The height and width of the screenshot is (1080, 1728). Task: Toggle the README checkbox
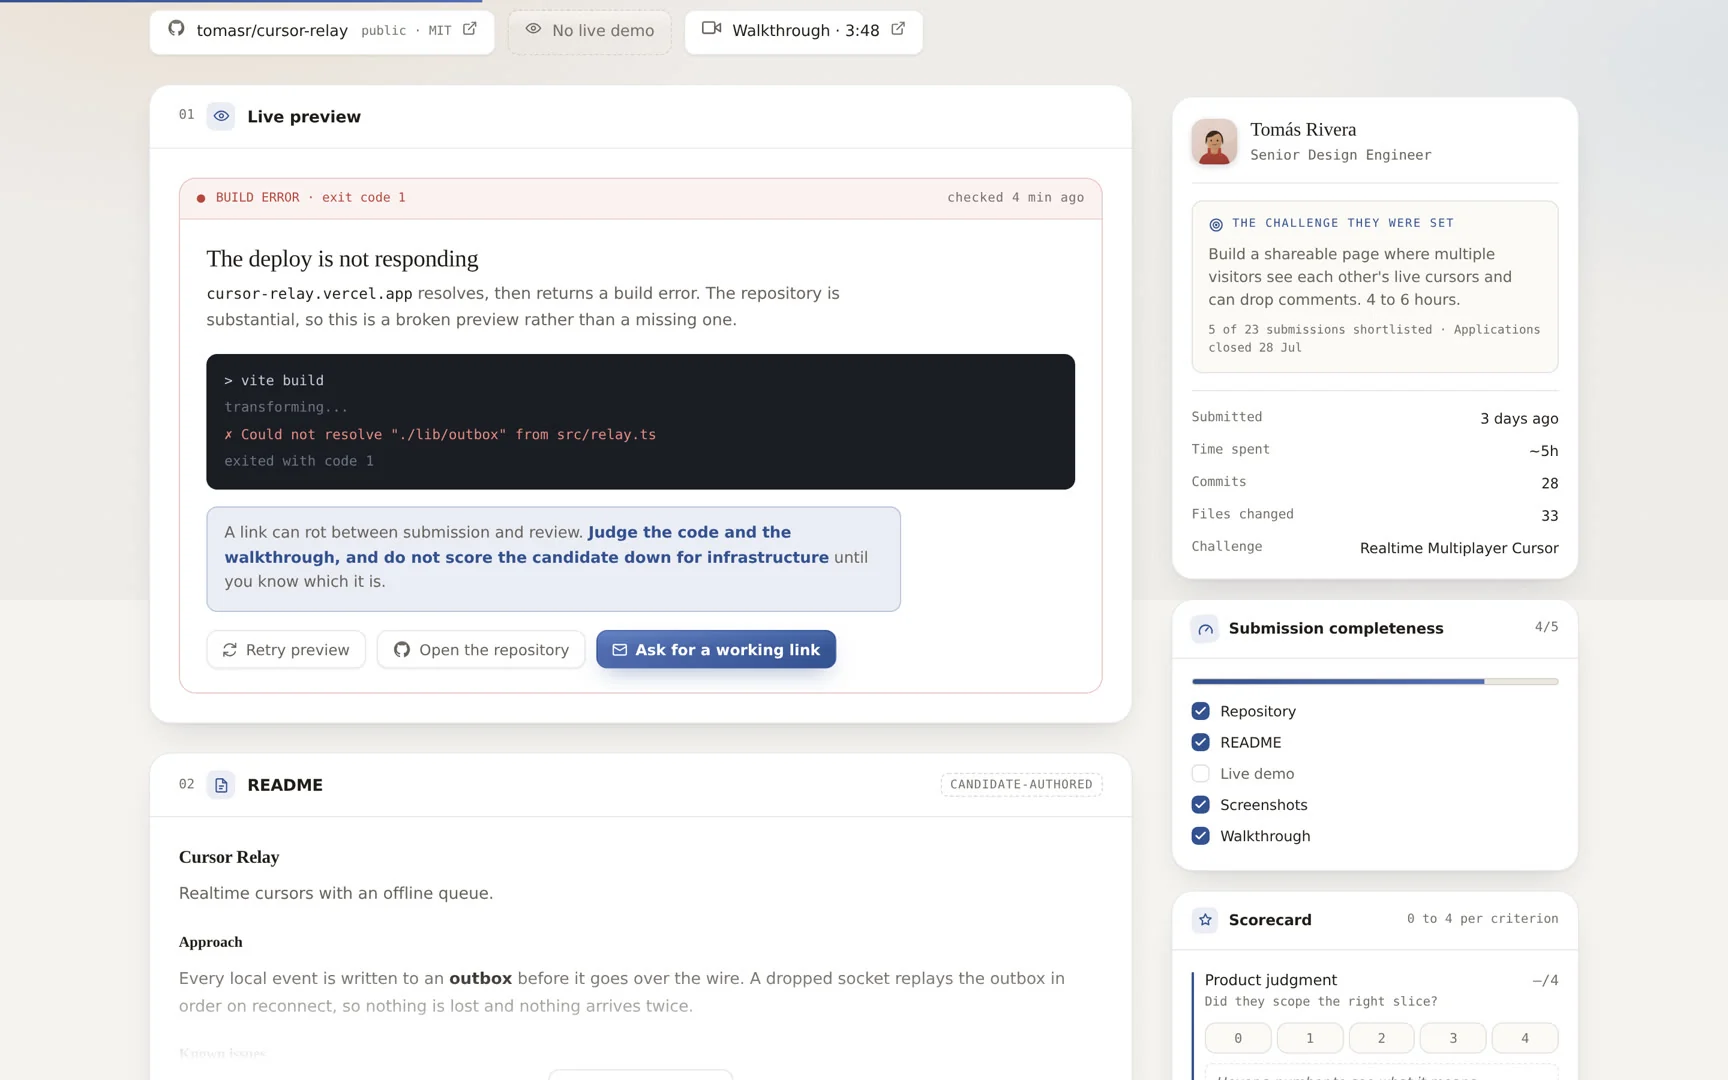[x=1201, y=742]
